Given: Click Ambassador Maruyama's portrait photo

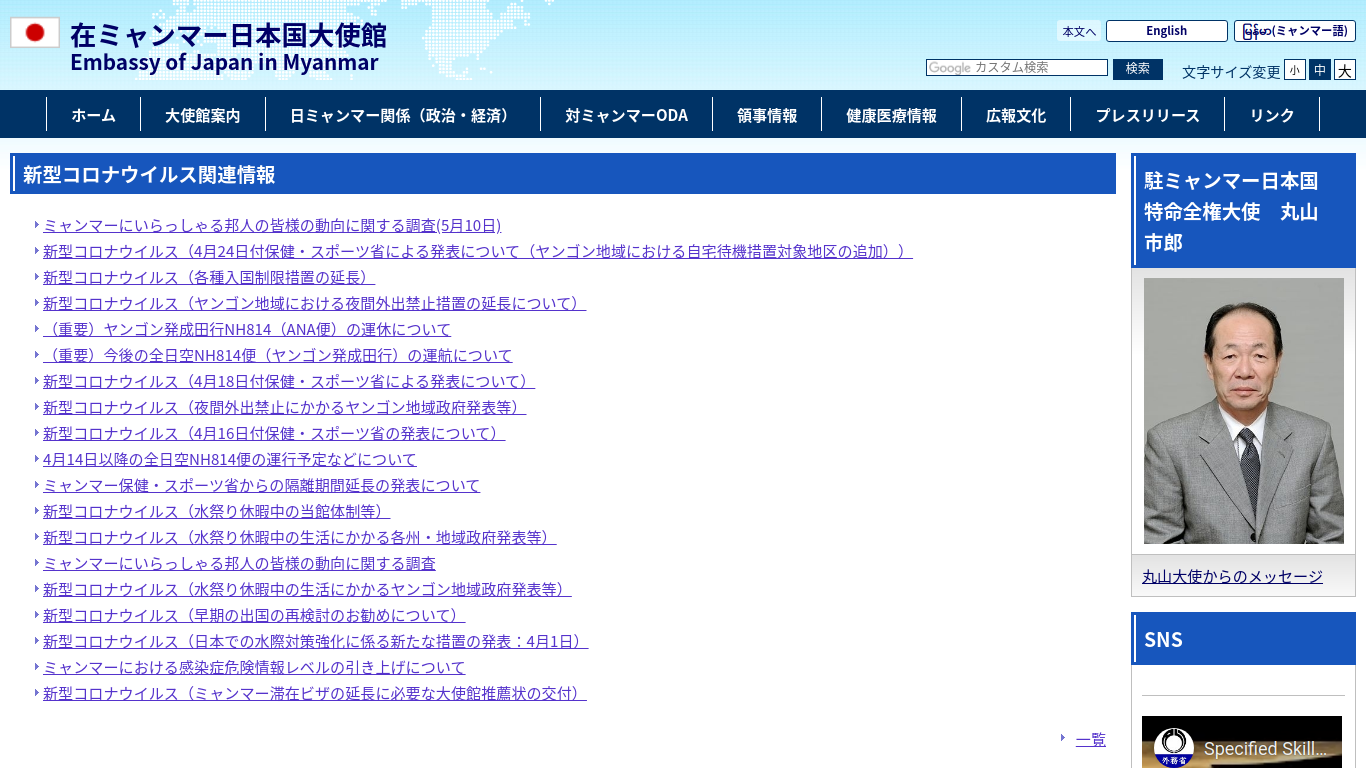Looking at the screenshot, I should click(x=1243, y=411).
